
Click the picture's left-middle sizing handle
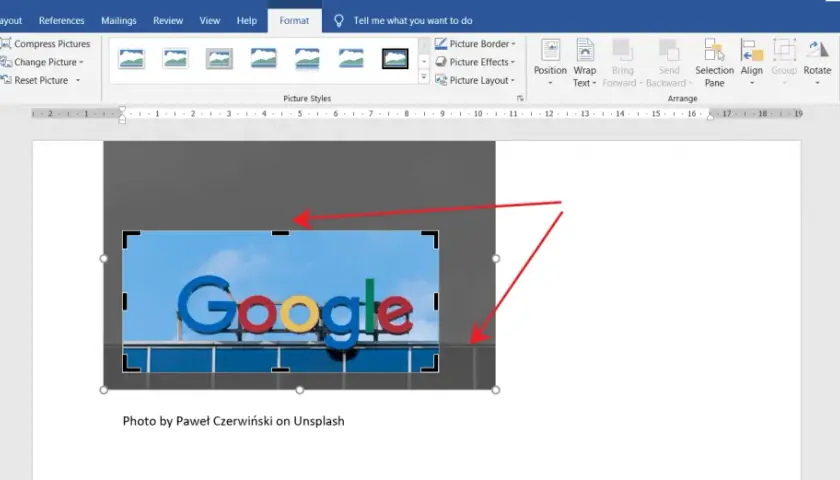point(103,259)
